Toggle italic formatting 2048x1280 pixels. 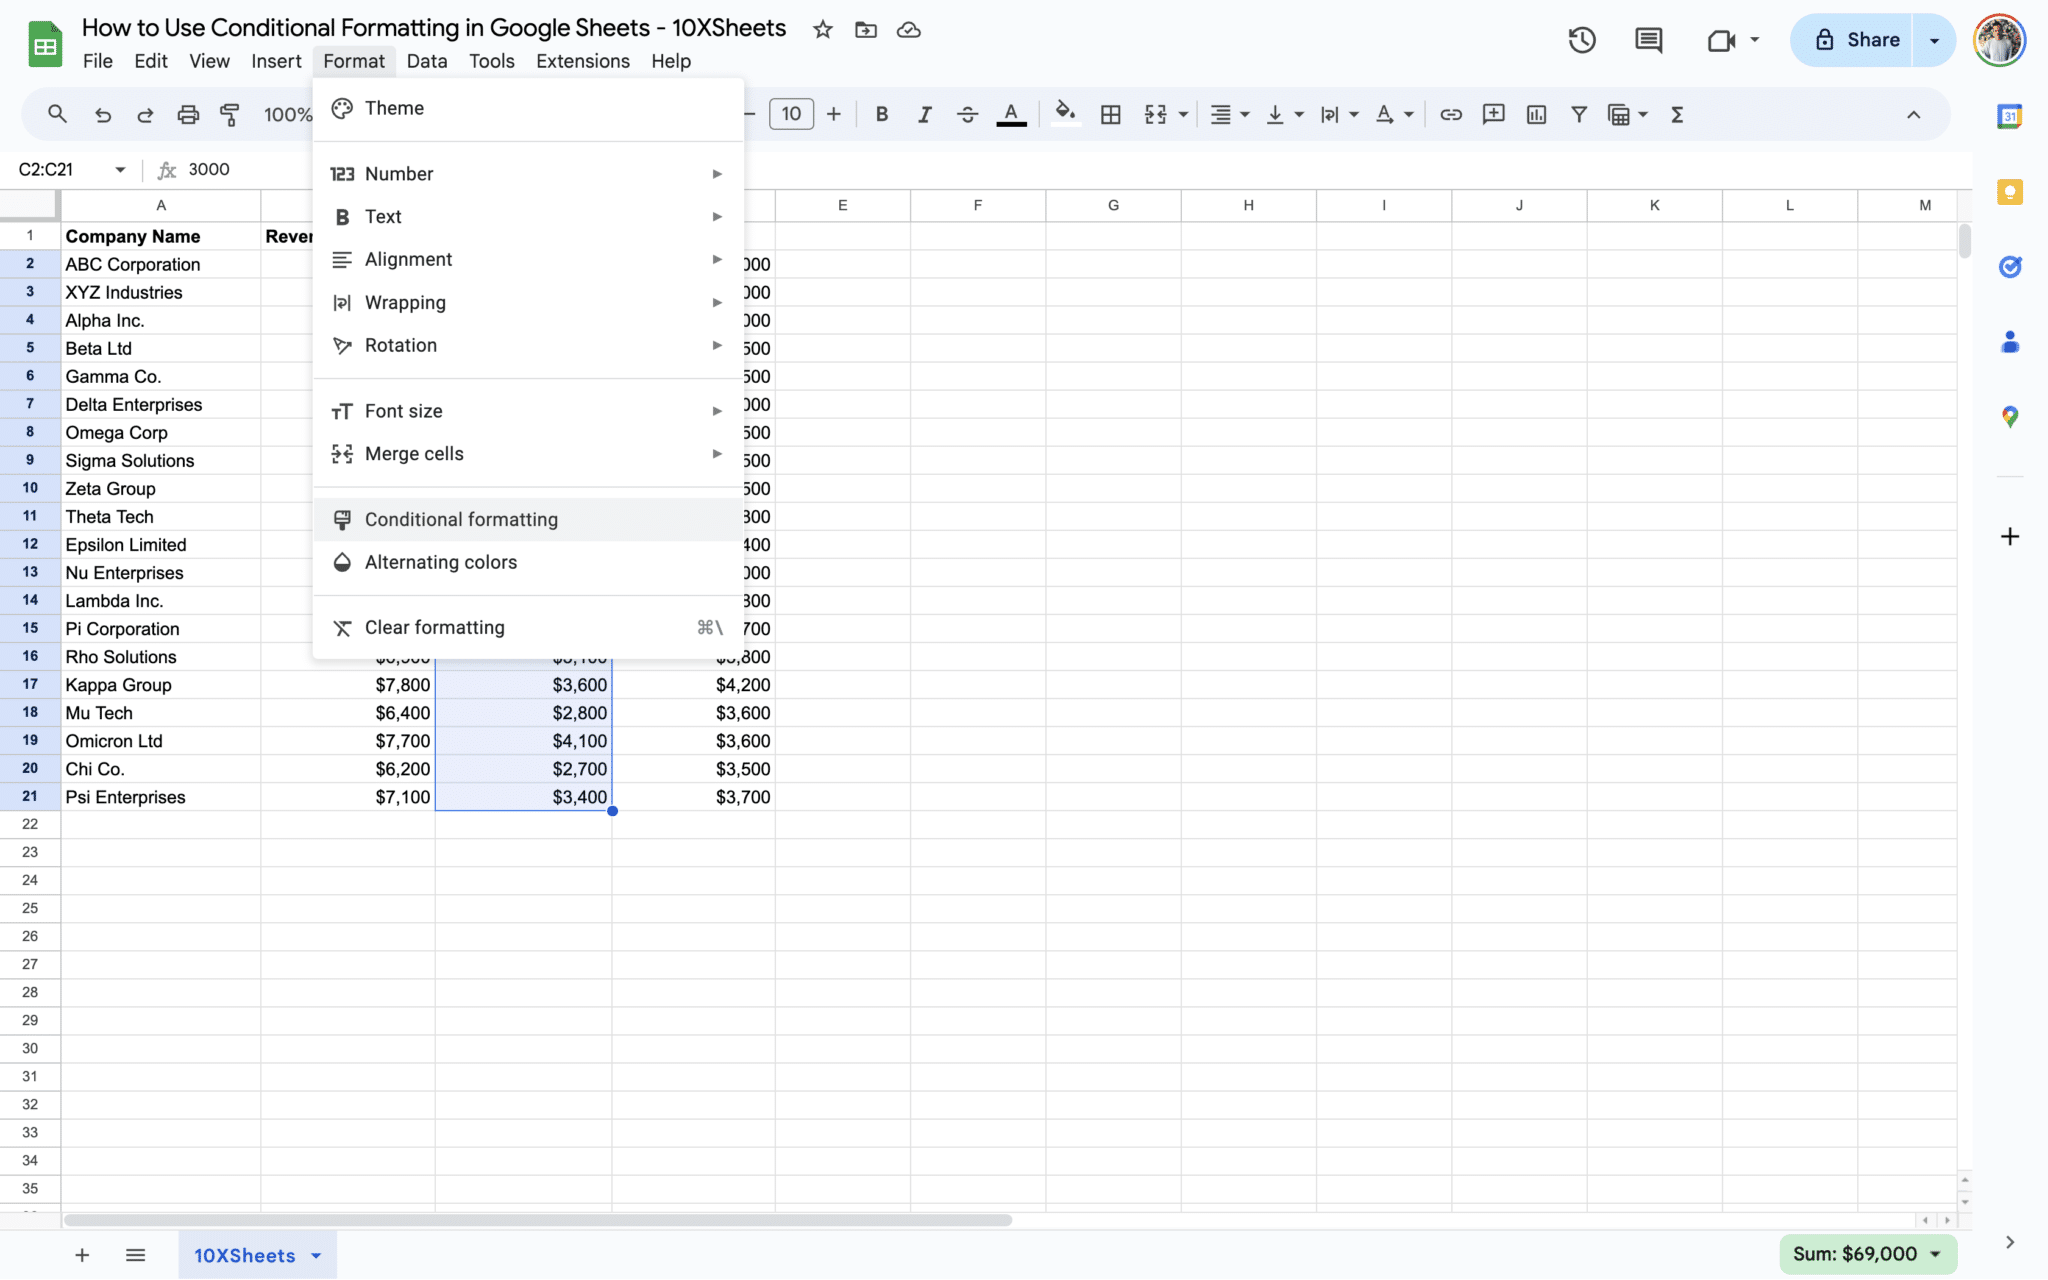tap(924, 115)
